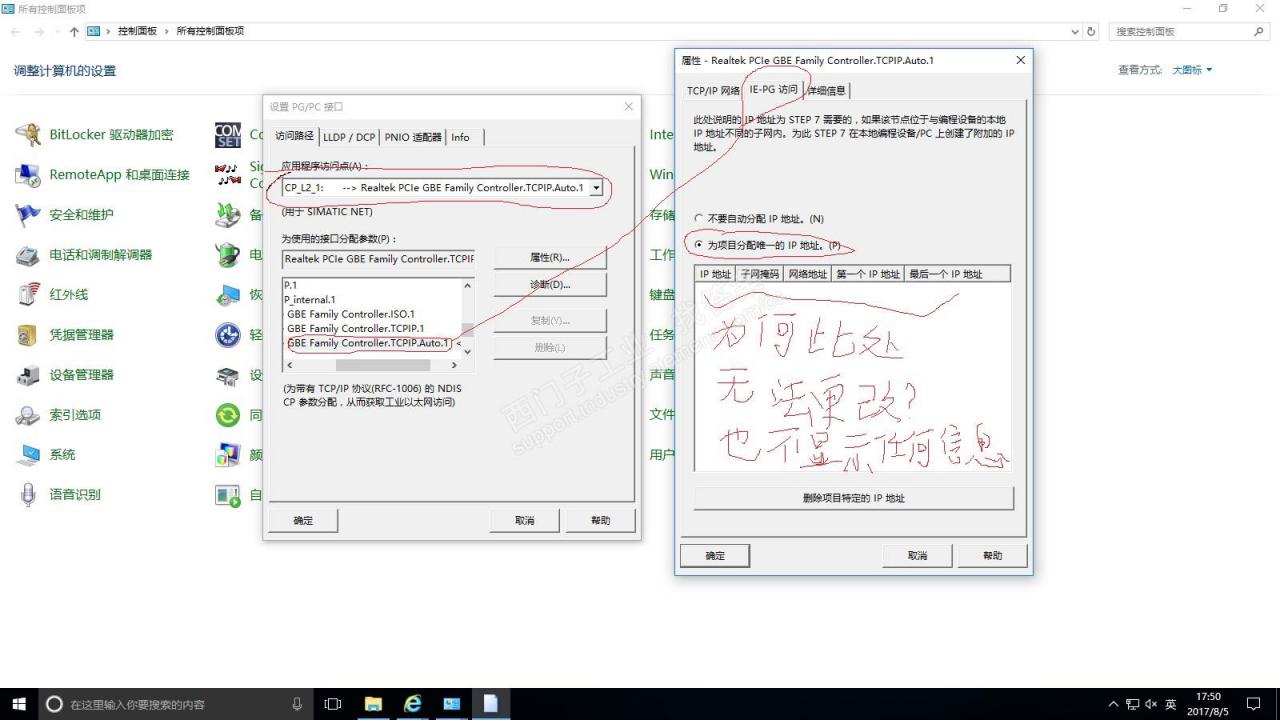
Task: Go up one level in Explorer
Action: (74, 31)
